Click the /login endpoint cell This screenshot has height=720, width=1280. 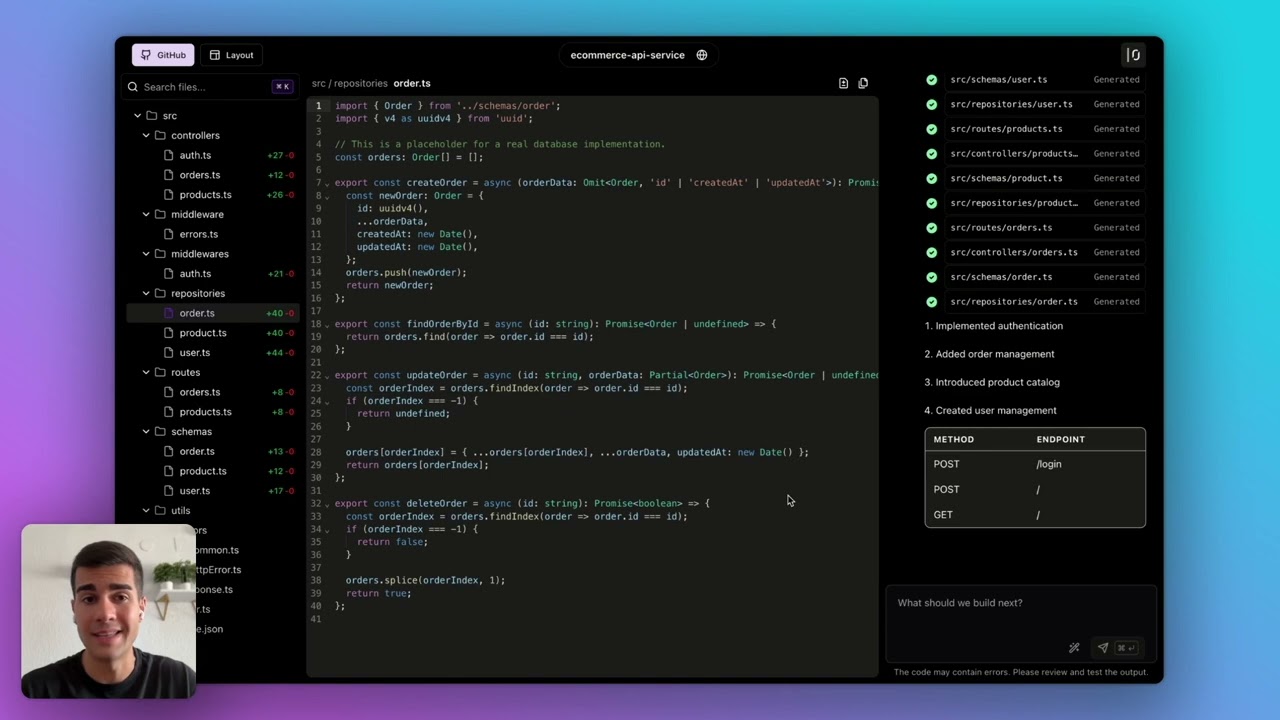[x=1049, y=464]
